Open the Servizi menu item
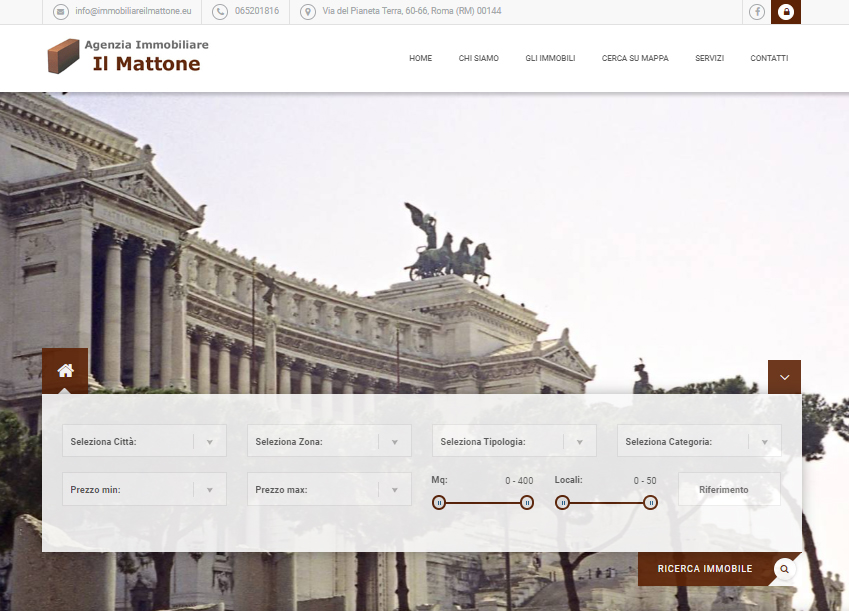The height and width of the screenshot is (611, 849). (709, 58)
